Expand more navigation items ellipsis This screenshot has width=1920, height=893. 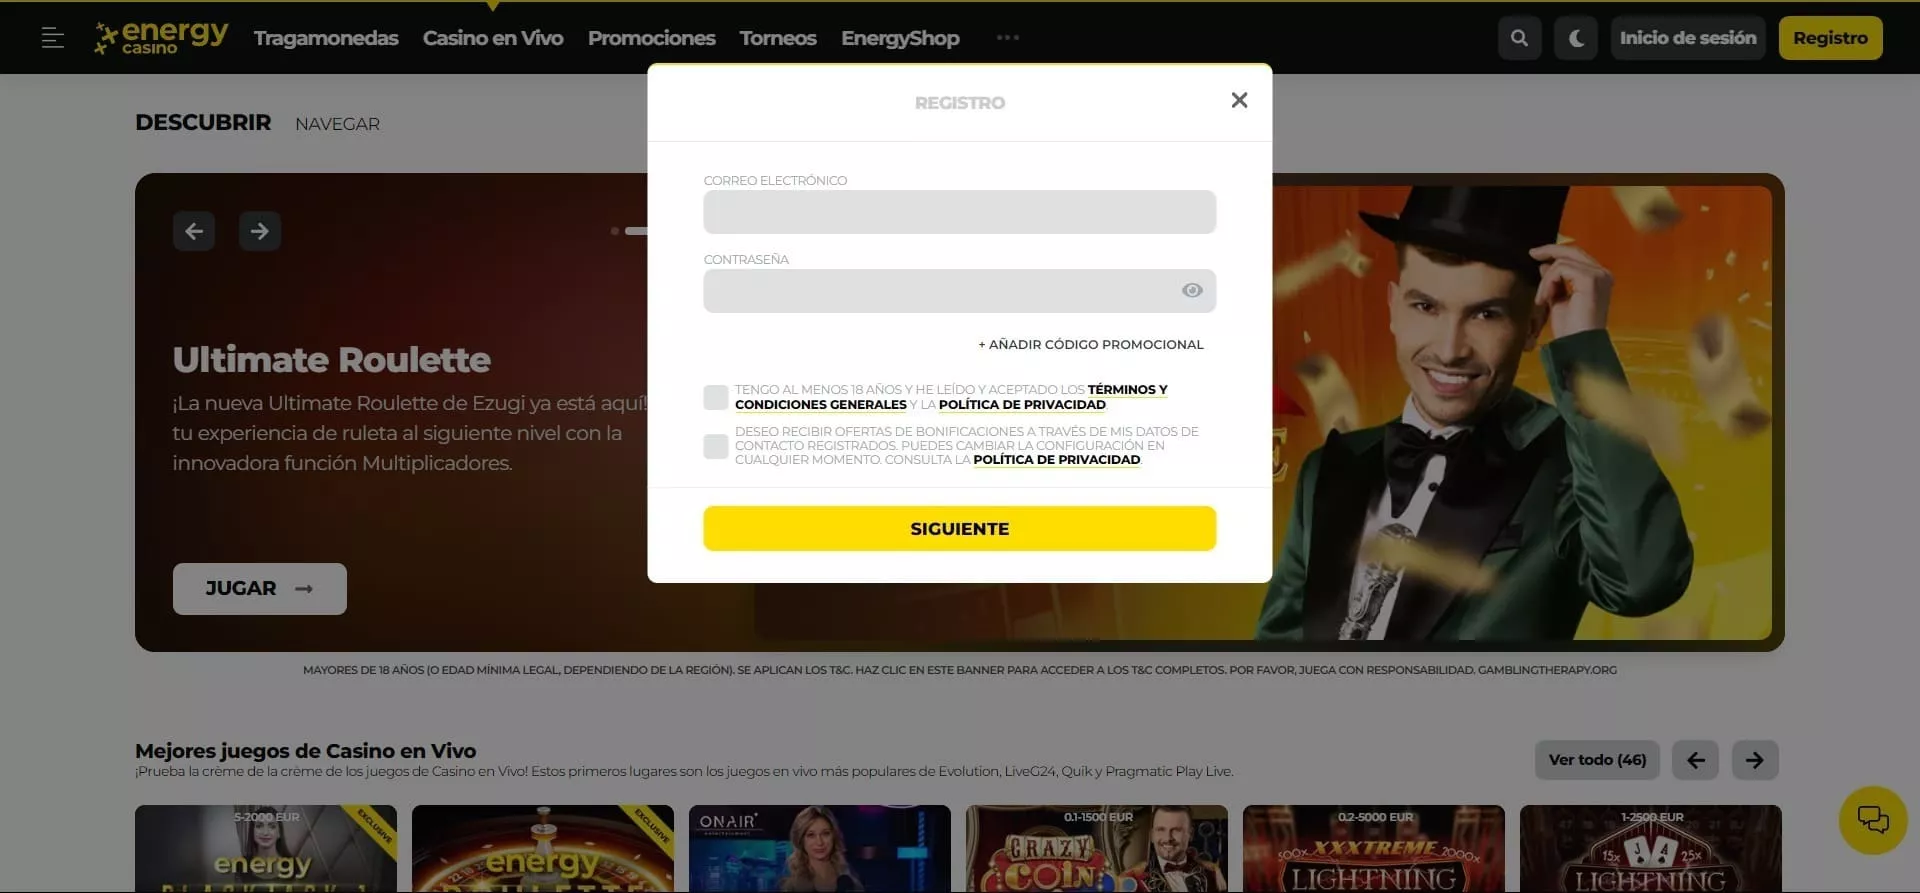[x=1007, y=38]
